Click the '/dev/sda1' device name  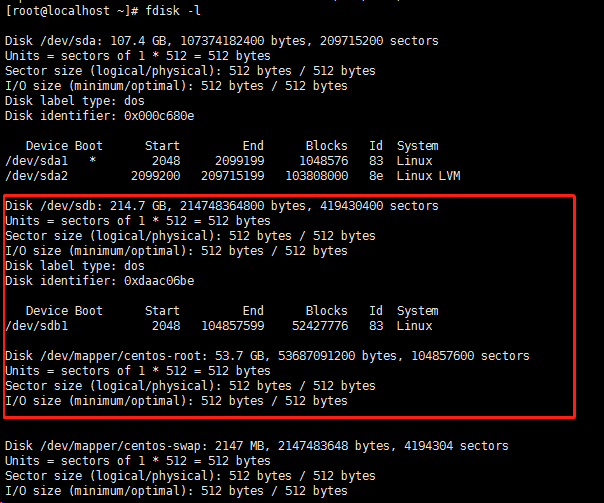(x=37, y=161)
